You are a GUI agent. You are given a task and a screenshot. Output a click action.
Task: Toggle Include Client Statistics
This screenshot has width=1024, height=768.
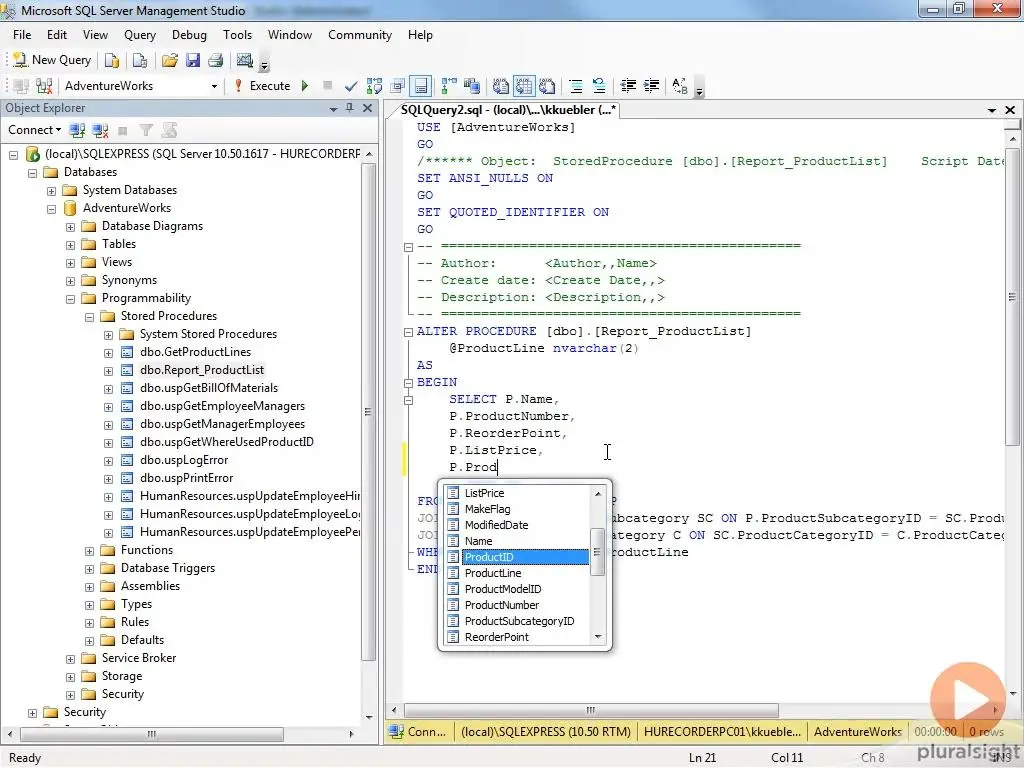click(x=472, y=86)
